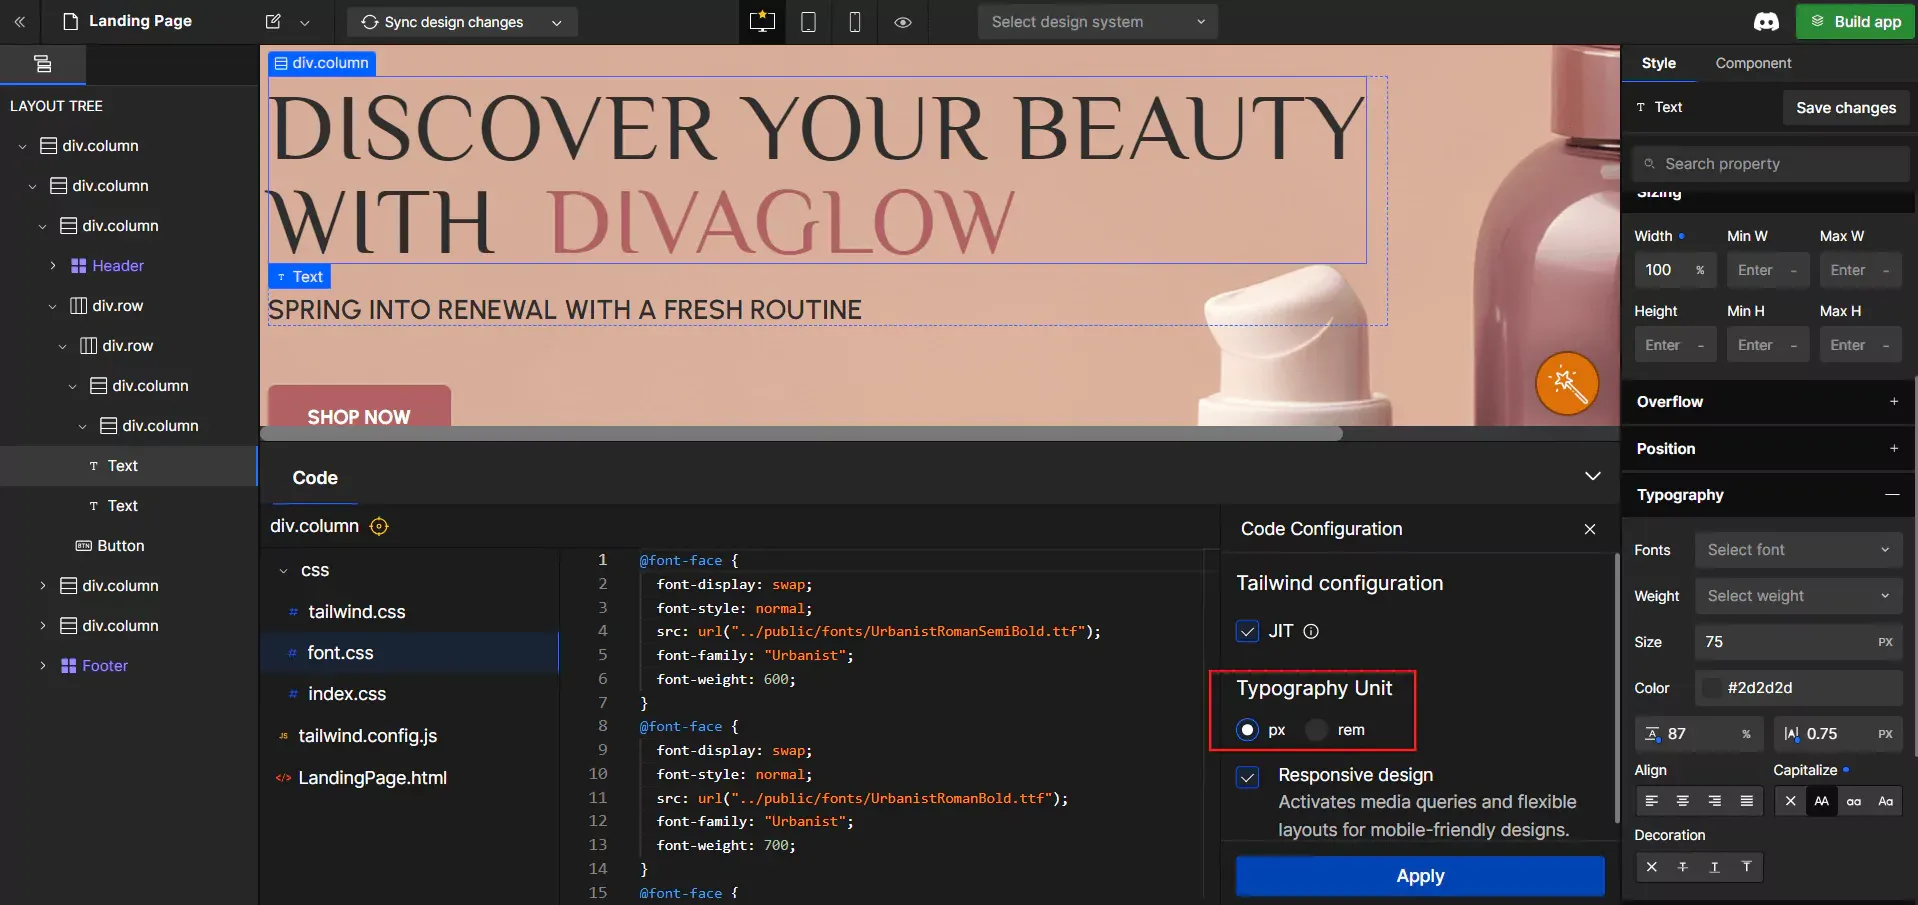Switch to the Component tab
Screen dimensions: 1918x905
click(x=1753, y=63)
